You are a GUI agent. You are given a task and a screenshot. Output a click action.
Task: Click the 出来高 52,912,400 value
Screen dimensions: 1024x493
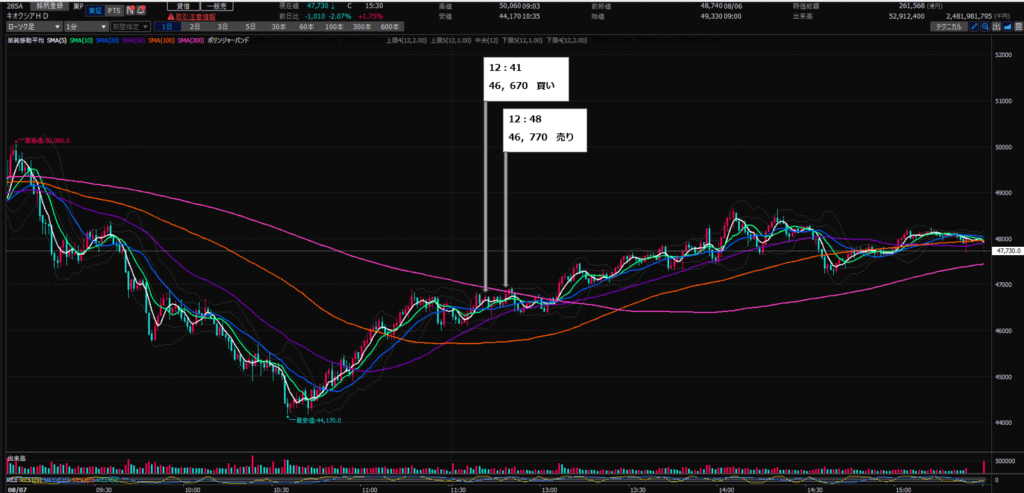pos(906,16)
